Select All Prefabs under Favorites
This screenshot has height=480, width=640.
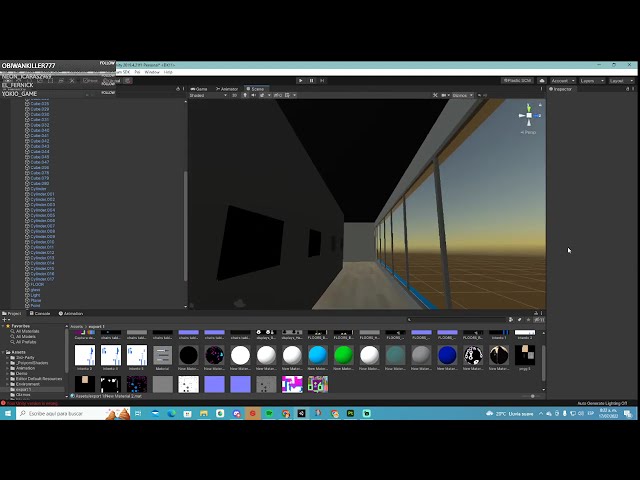pos(26,342)
